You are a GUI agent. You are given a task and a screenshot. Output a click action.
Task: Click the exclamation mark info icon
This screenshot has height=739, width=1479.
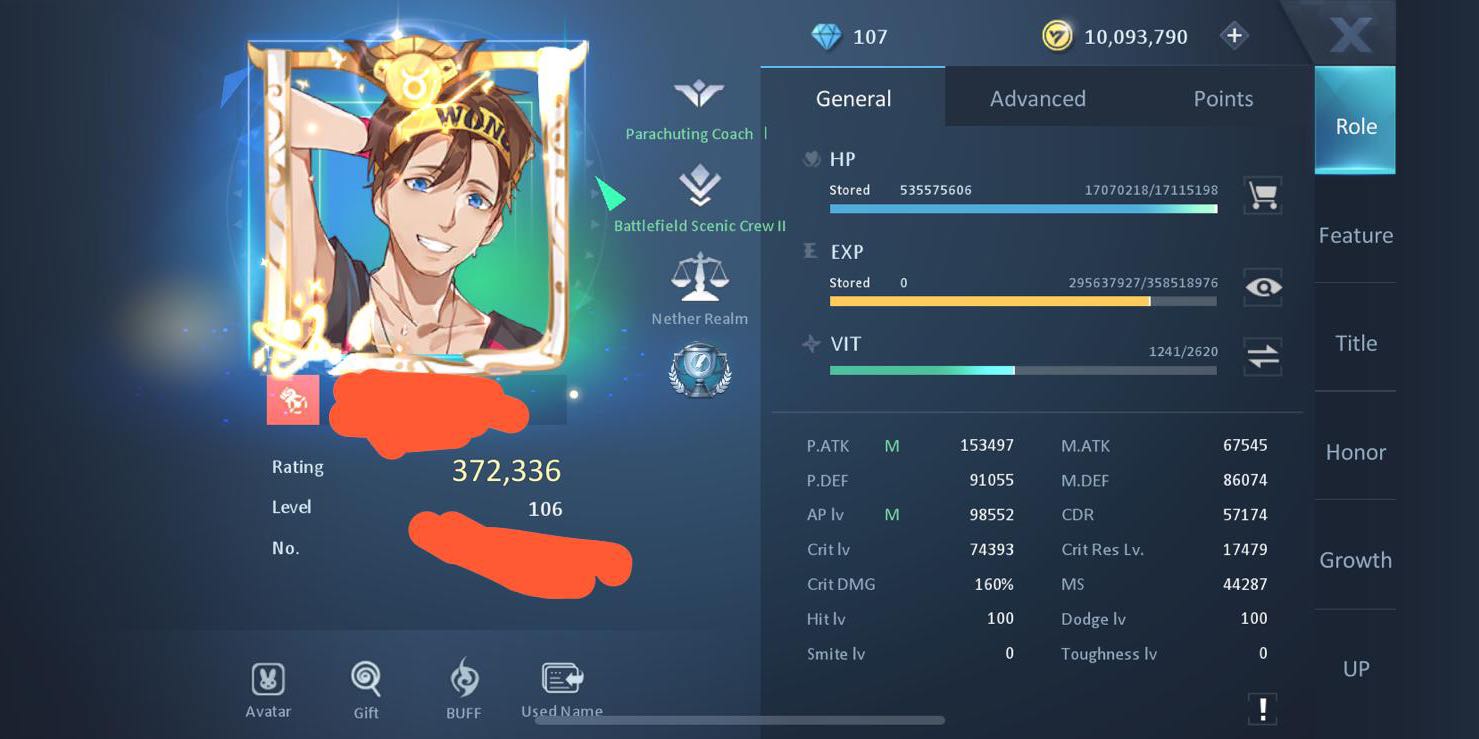(x=1263, y=709)
